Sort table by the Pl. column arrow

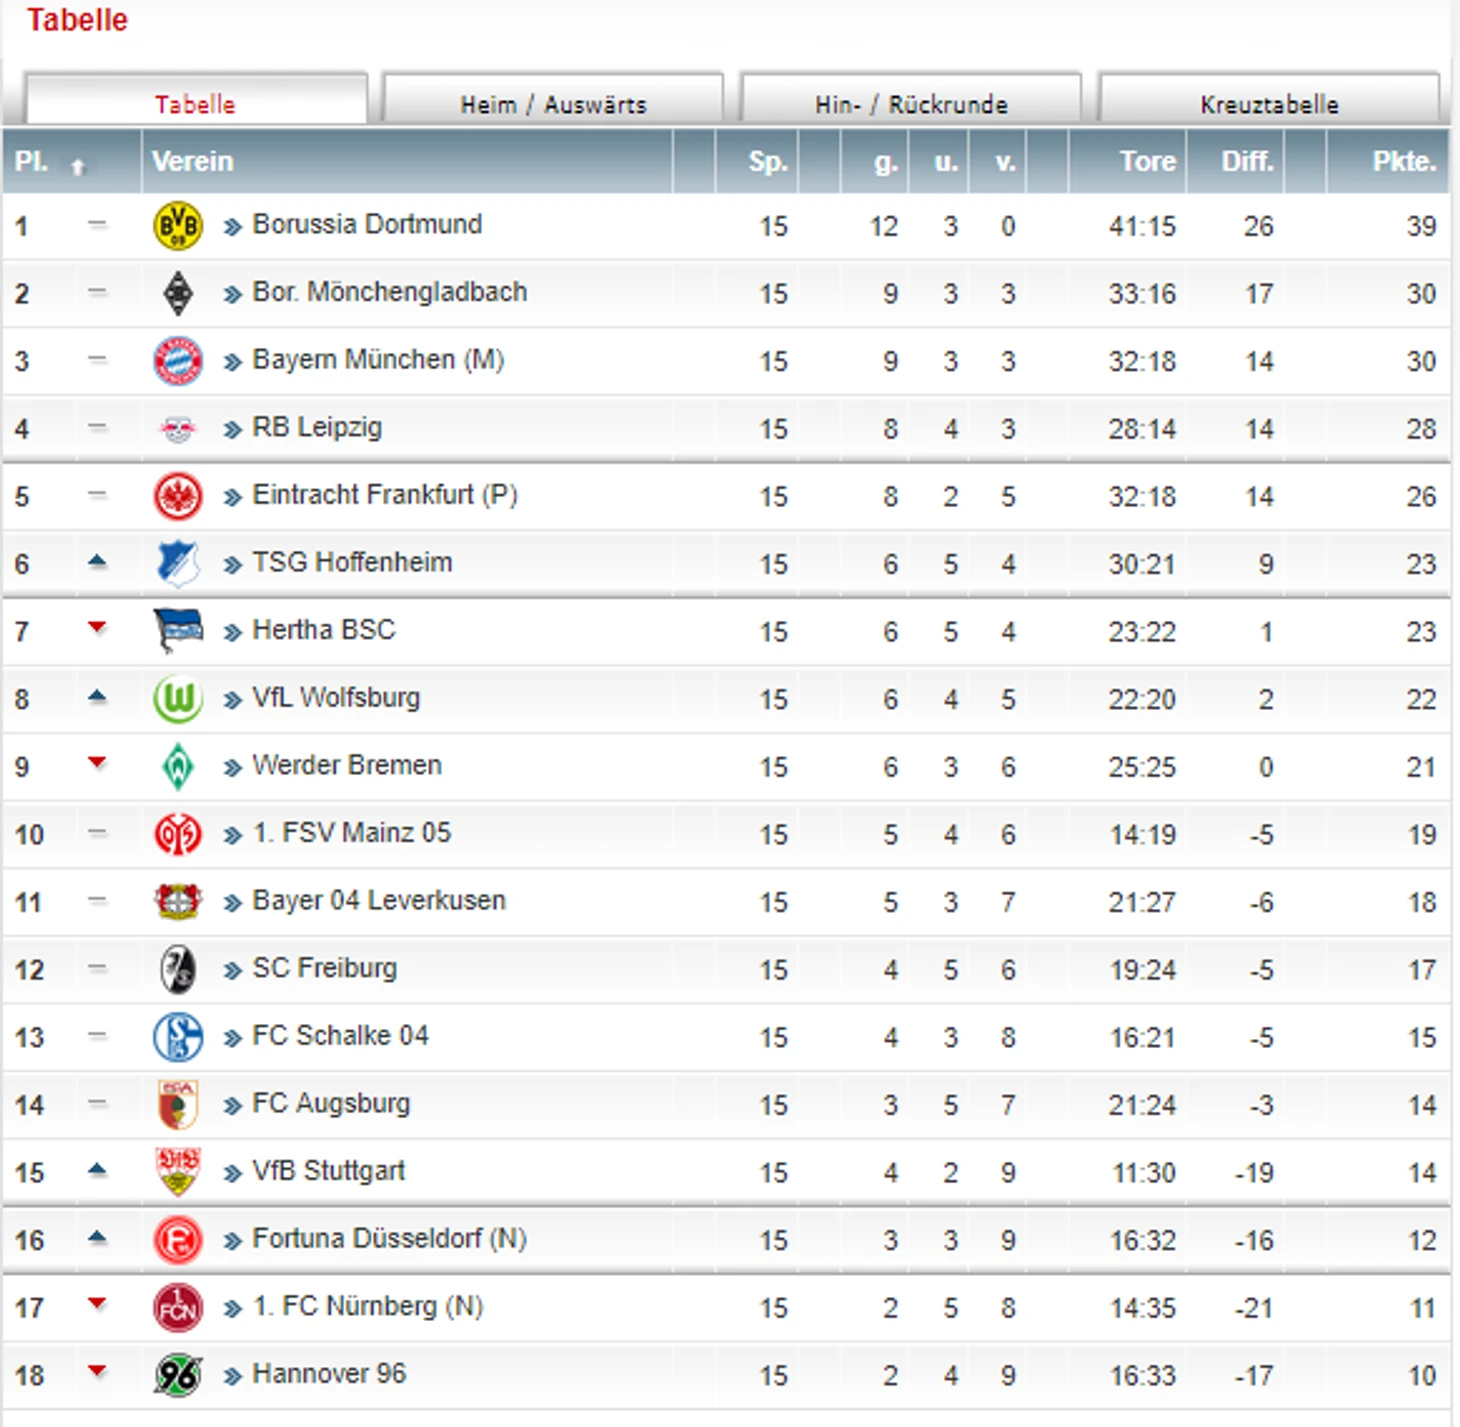click(x=78, y=166)
